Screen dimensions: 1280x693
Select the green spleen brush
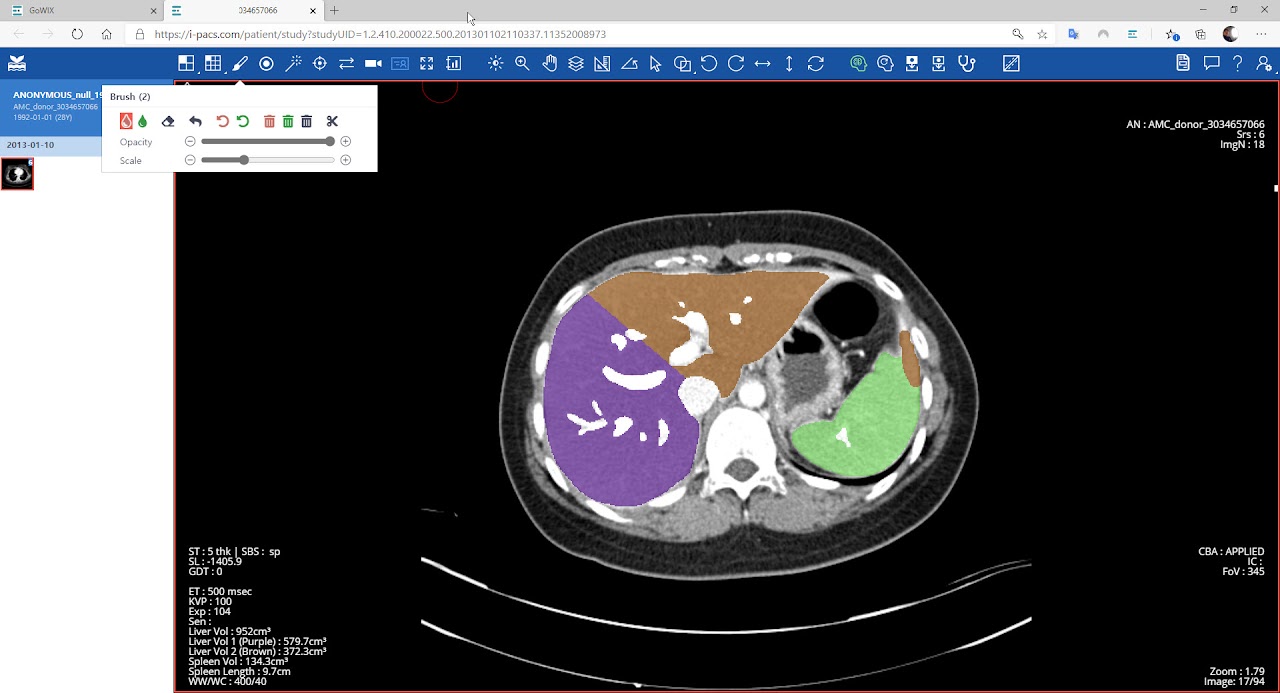[x=143, y=121]
